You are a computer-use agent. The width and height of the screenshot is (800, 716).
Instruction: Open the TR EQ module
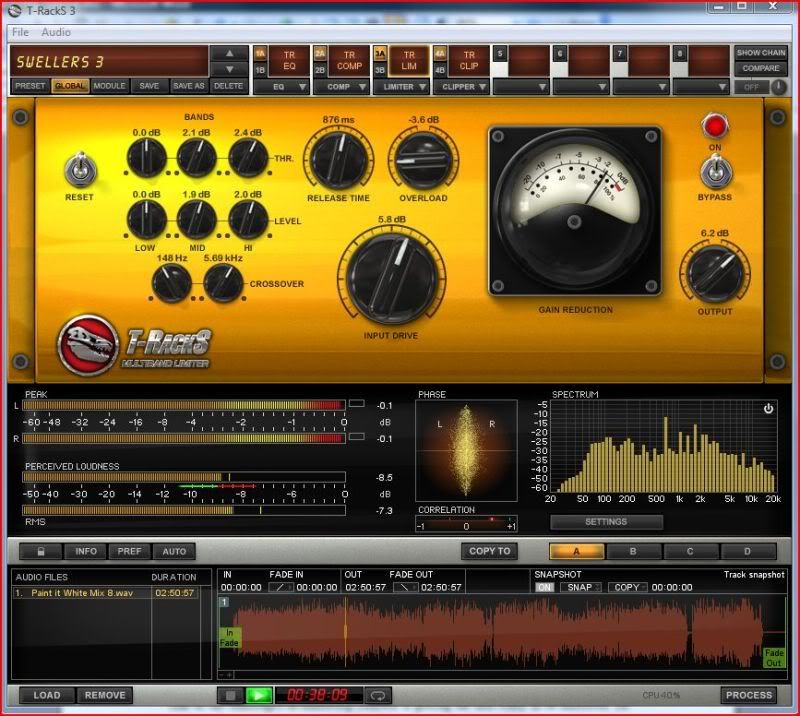289,61
